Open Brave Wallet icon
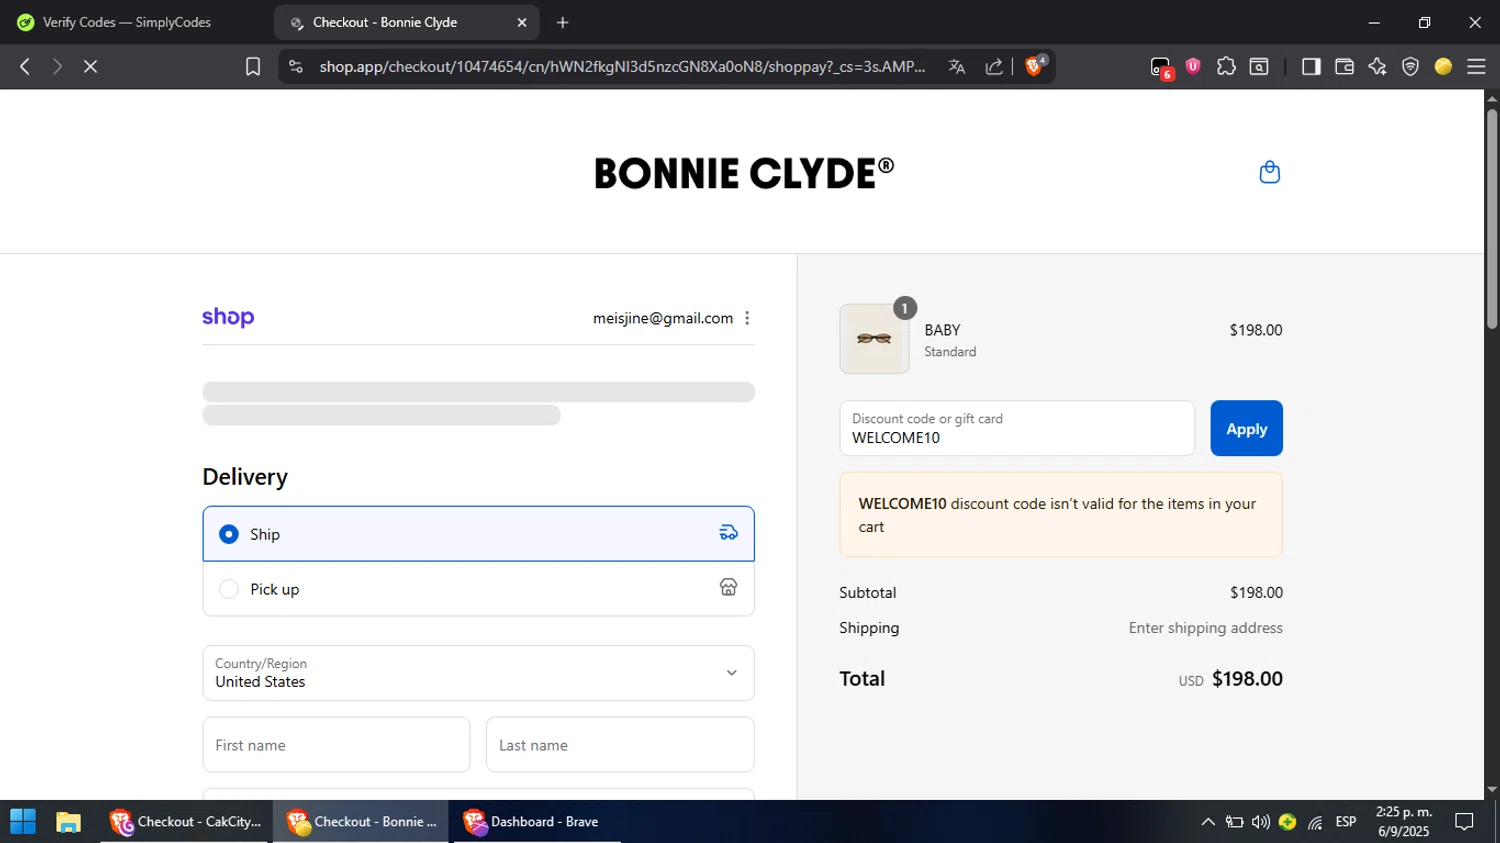Viewport: 1500px width, 843px height. pos(1344,66)
